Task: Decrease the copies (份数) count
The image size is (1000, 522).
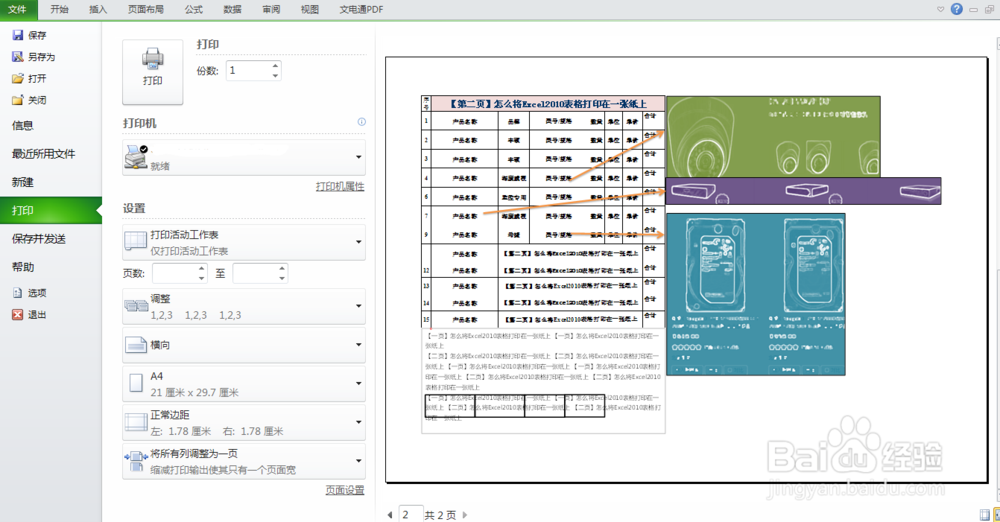Action: pyautogui.click(x=275, y=75)
